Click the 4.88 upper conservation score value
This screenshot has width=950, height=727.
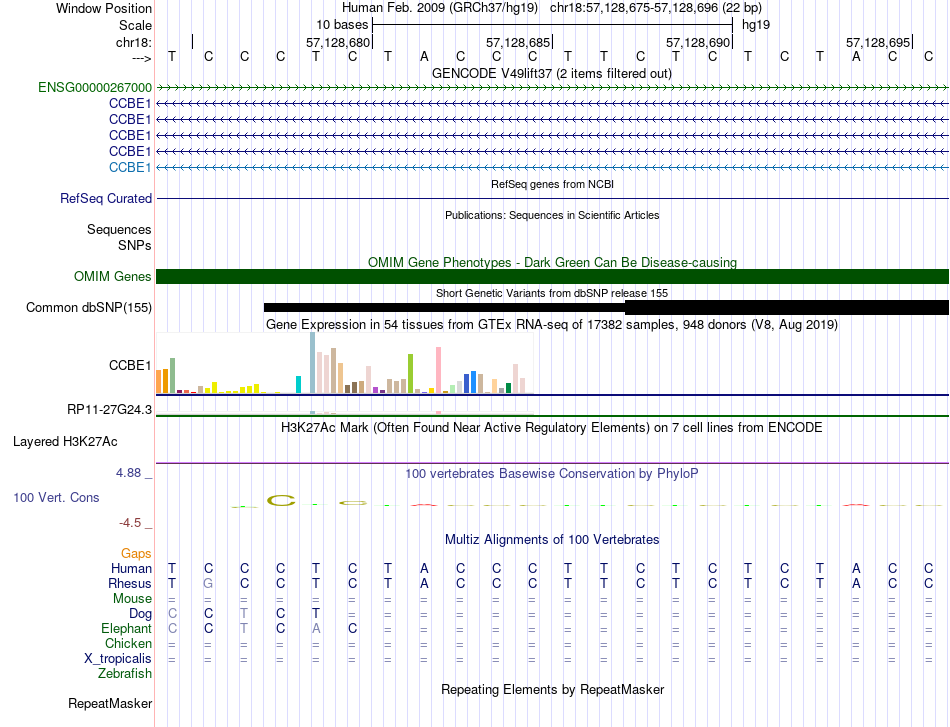point(129,473)
